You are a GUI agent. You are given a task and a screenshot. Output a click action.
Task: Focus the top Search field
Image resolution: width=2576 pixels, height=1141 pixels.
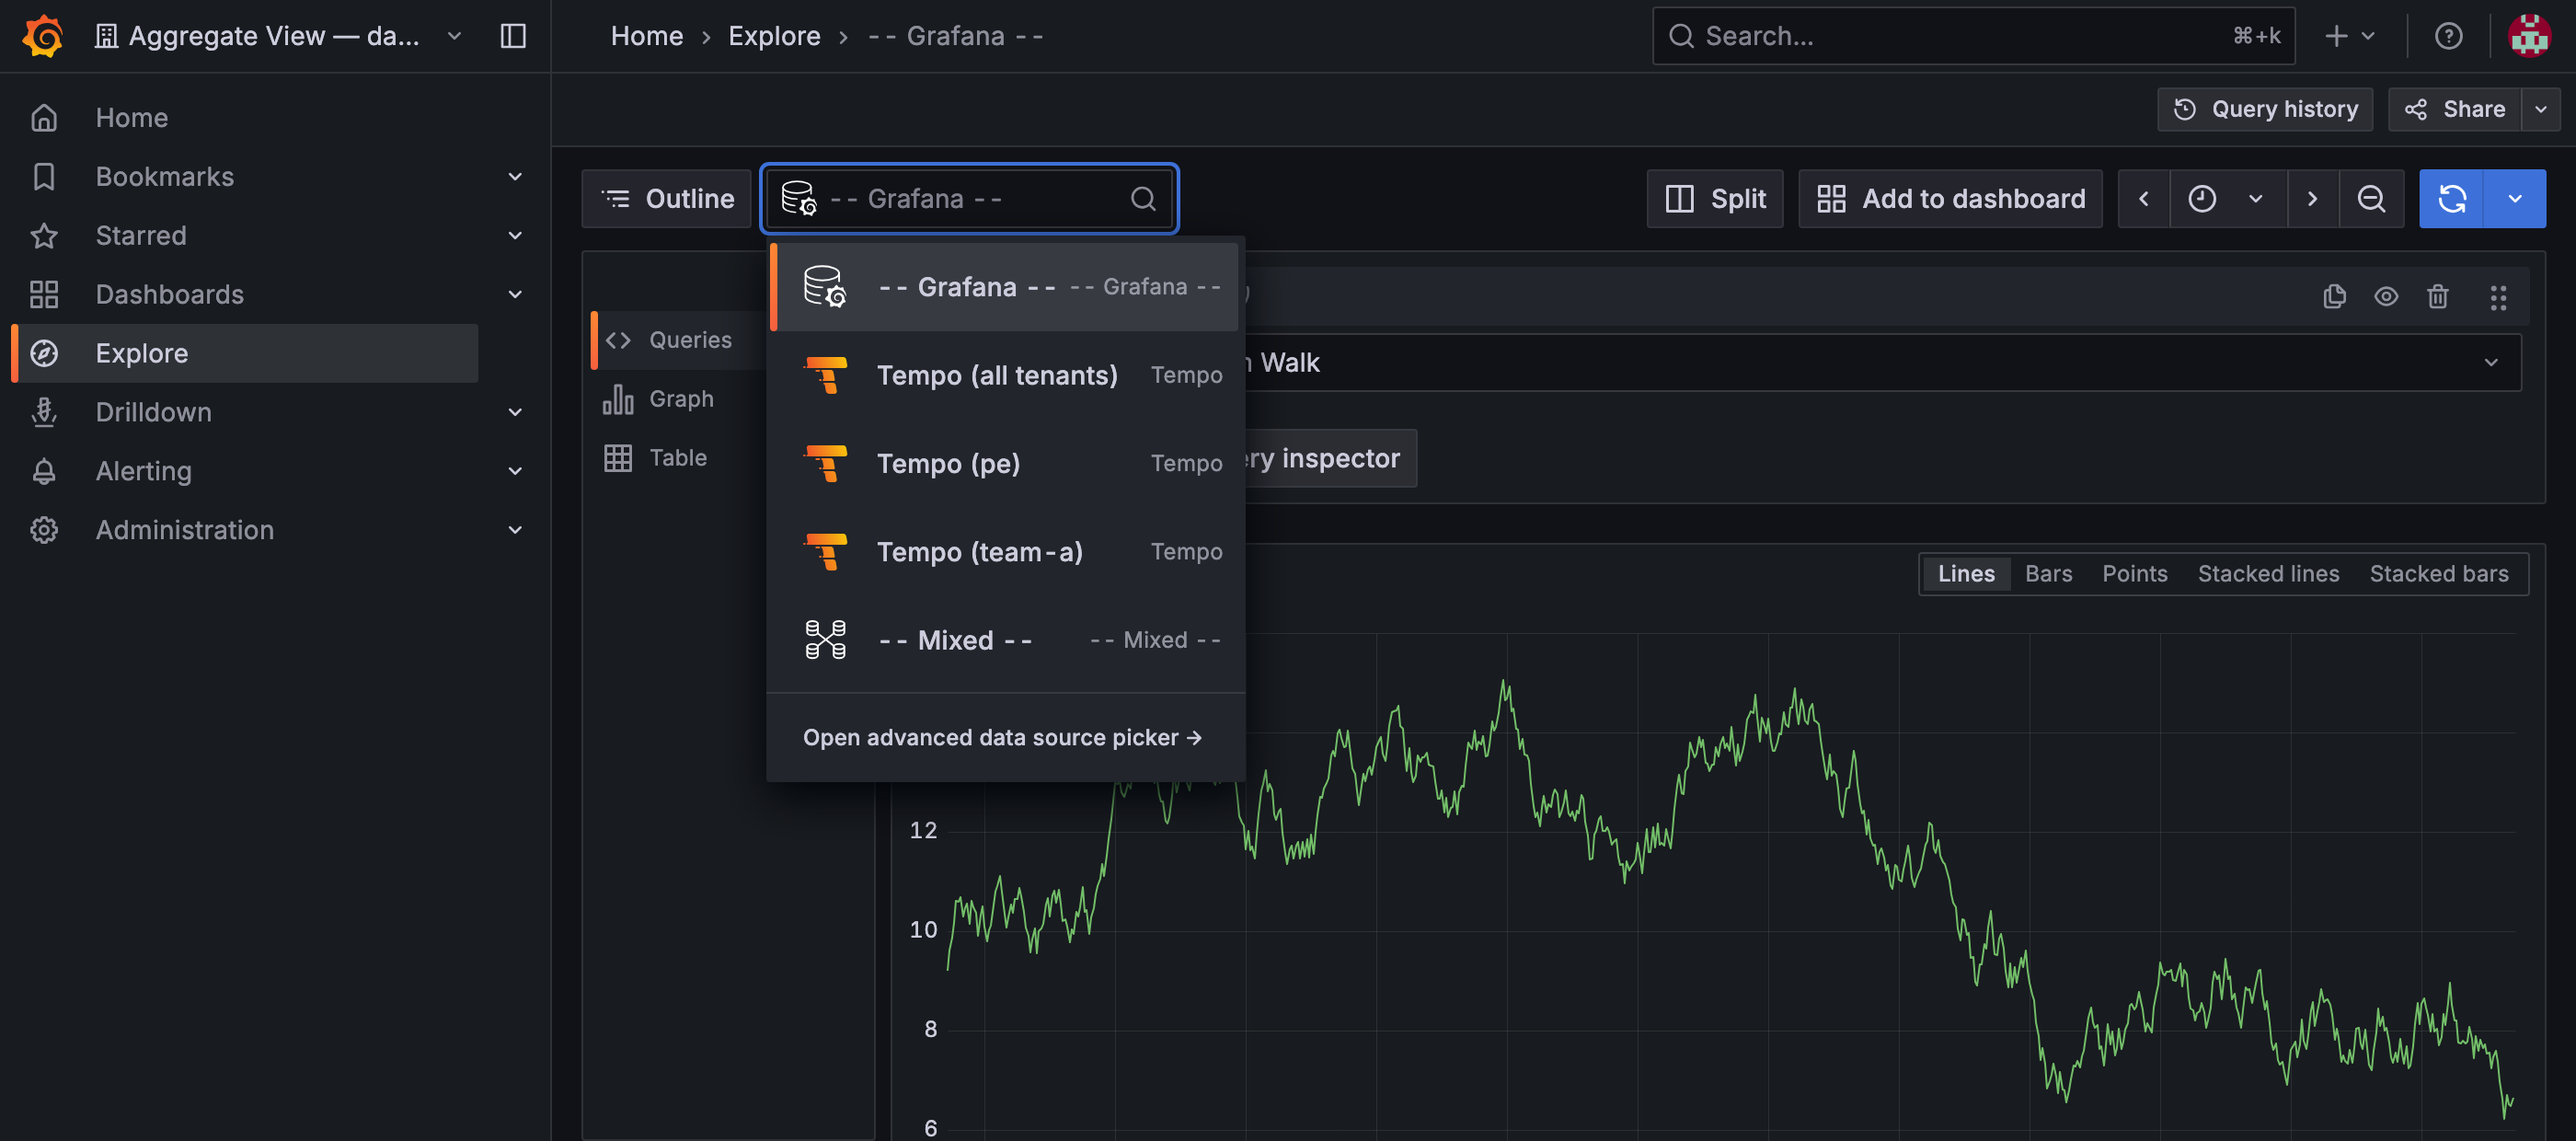pos(1973,36)
